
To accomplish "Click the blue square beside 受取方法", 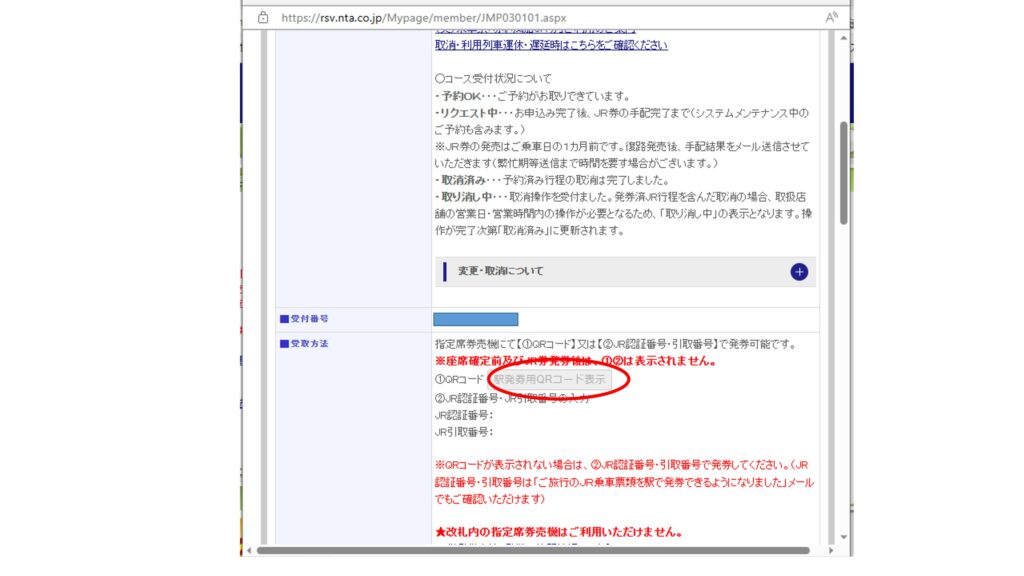I will (284, 344).
